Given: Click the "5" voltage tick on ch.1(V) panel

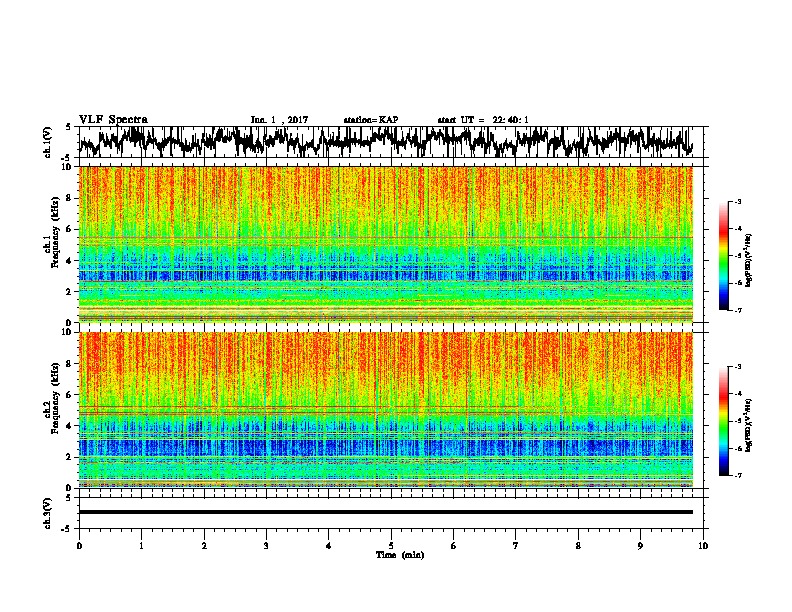Looking at the screenshot, I should click(x=68, y=127).
